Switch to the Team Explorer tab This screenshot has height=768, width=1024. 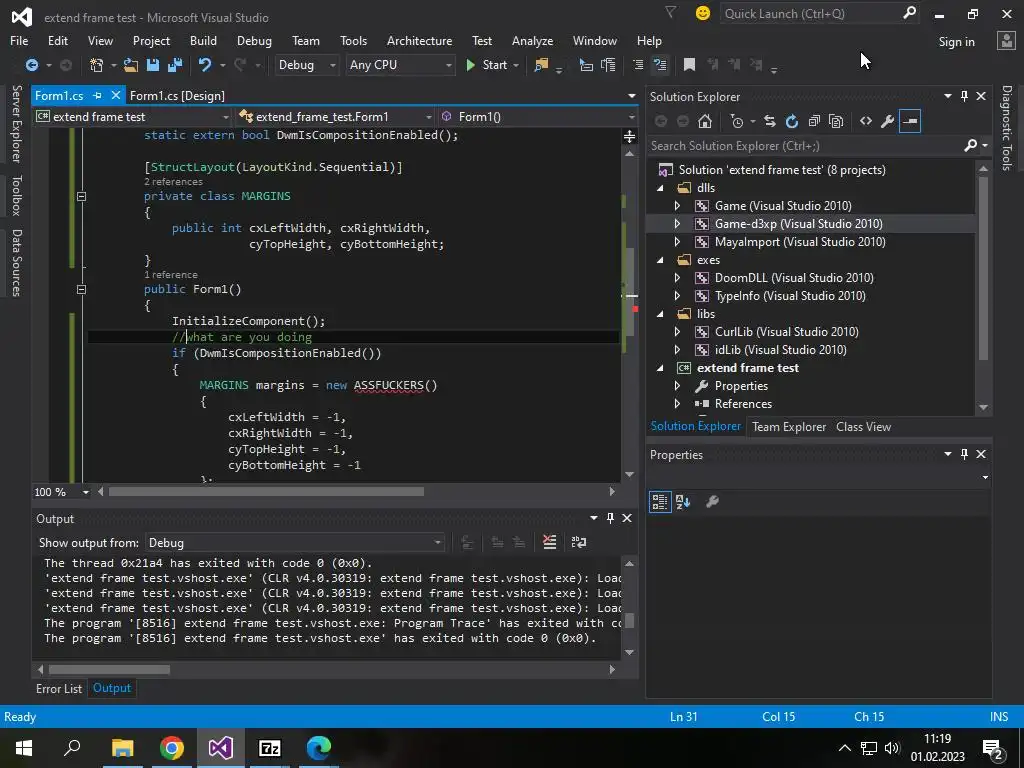point(789,426)
